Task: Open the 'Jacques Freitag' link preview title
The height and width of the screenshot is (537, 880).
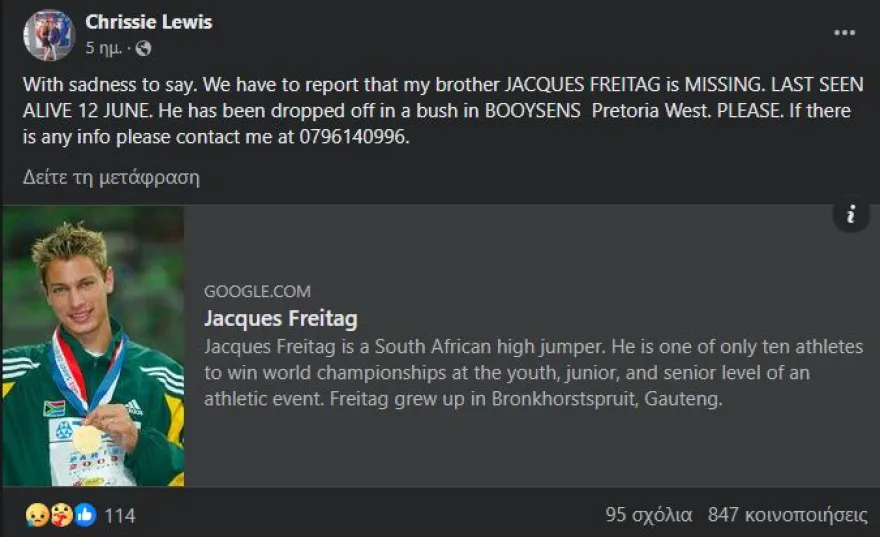Action: pyautogui.click(x=281, y=319)
